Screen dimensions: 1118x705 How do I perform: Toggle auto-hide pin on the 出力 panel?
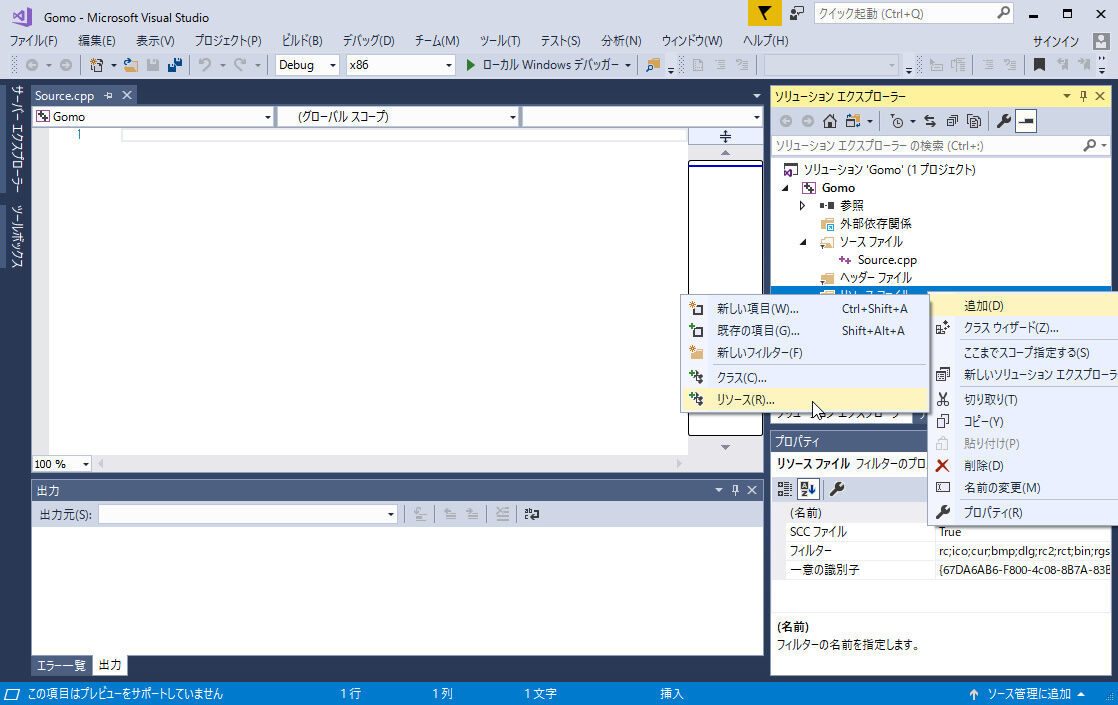coord(735,490)
